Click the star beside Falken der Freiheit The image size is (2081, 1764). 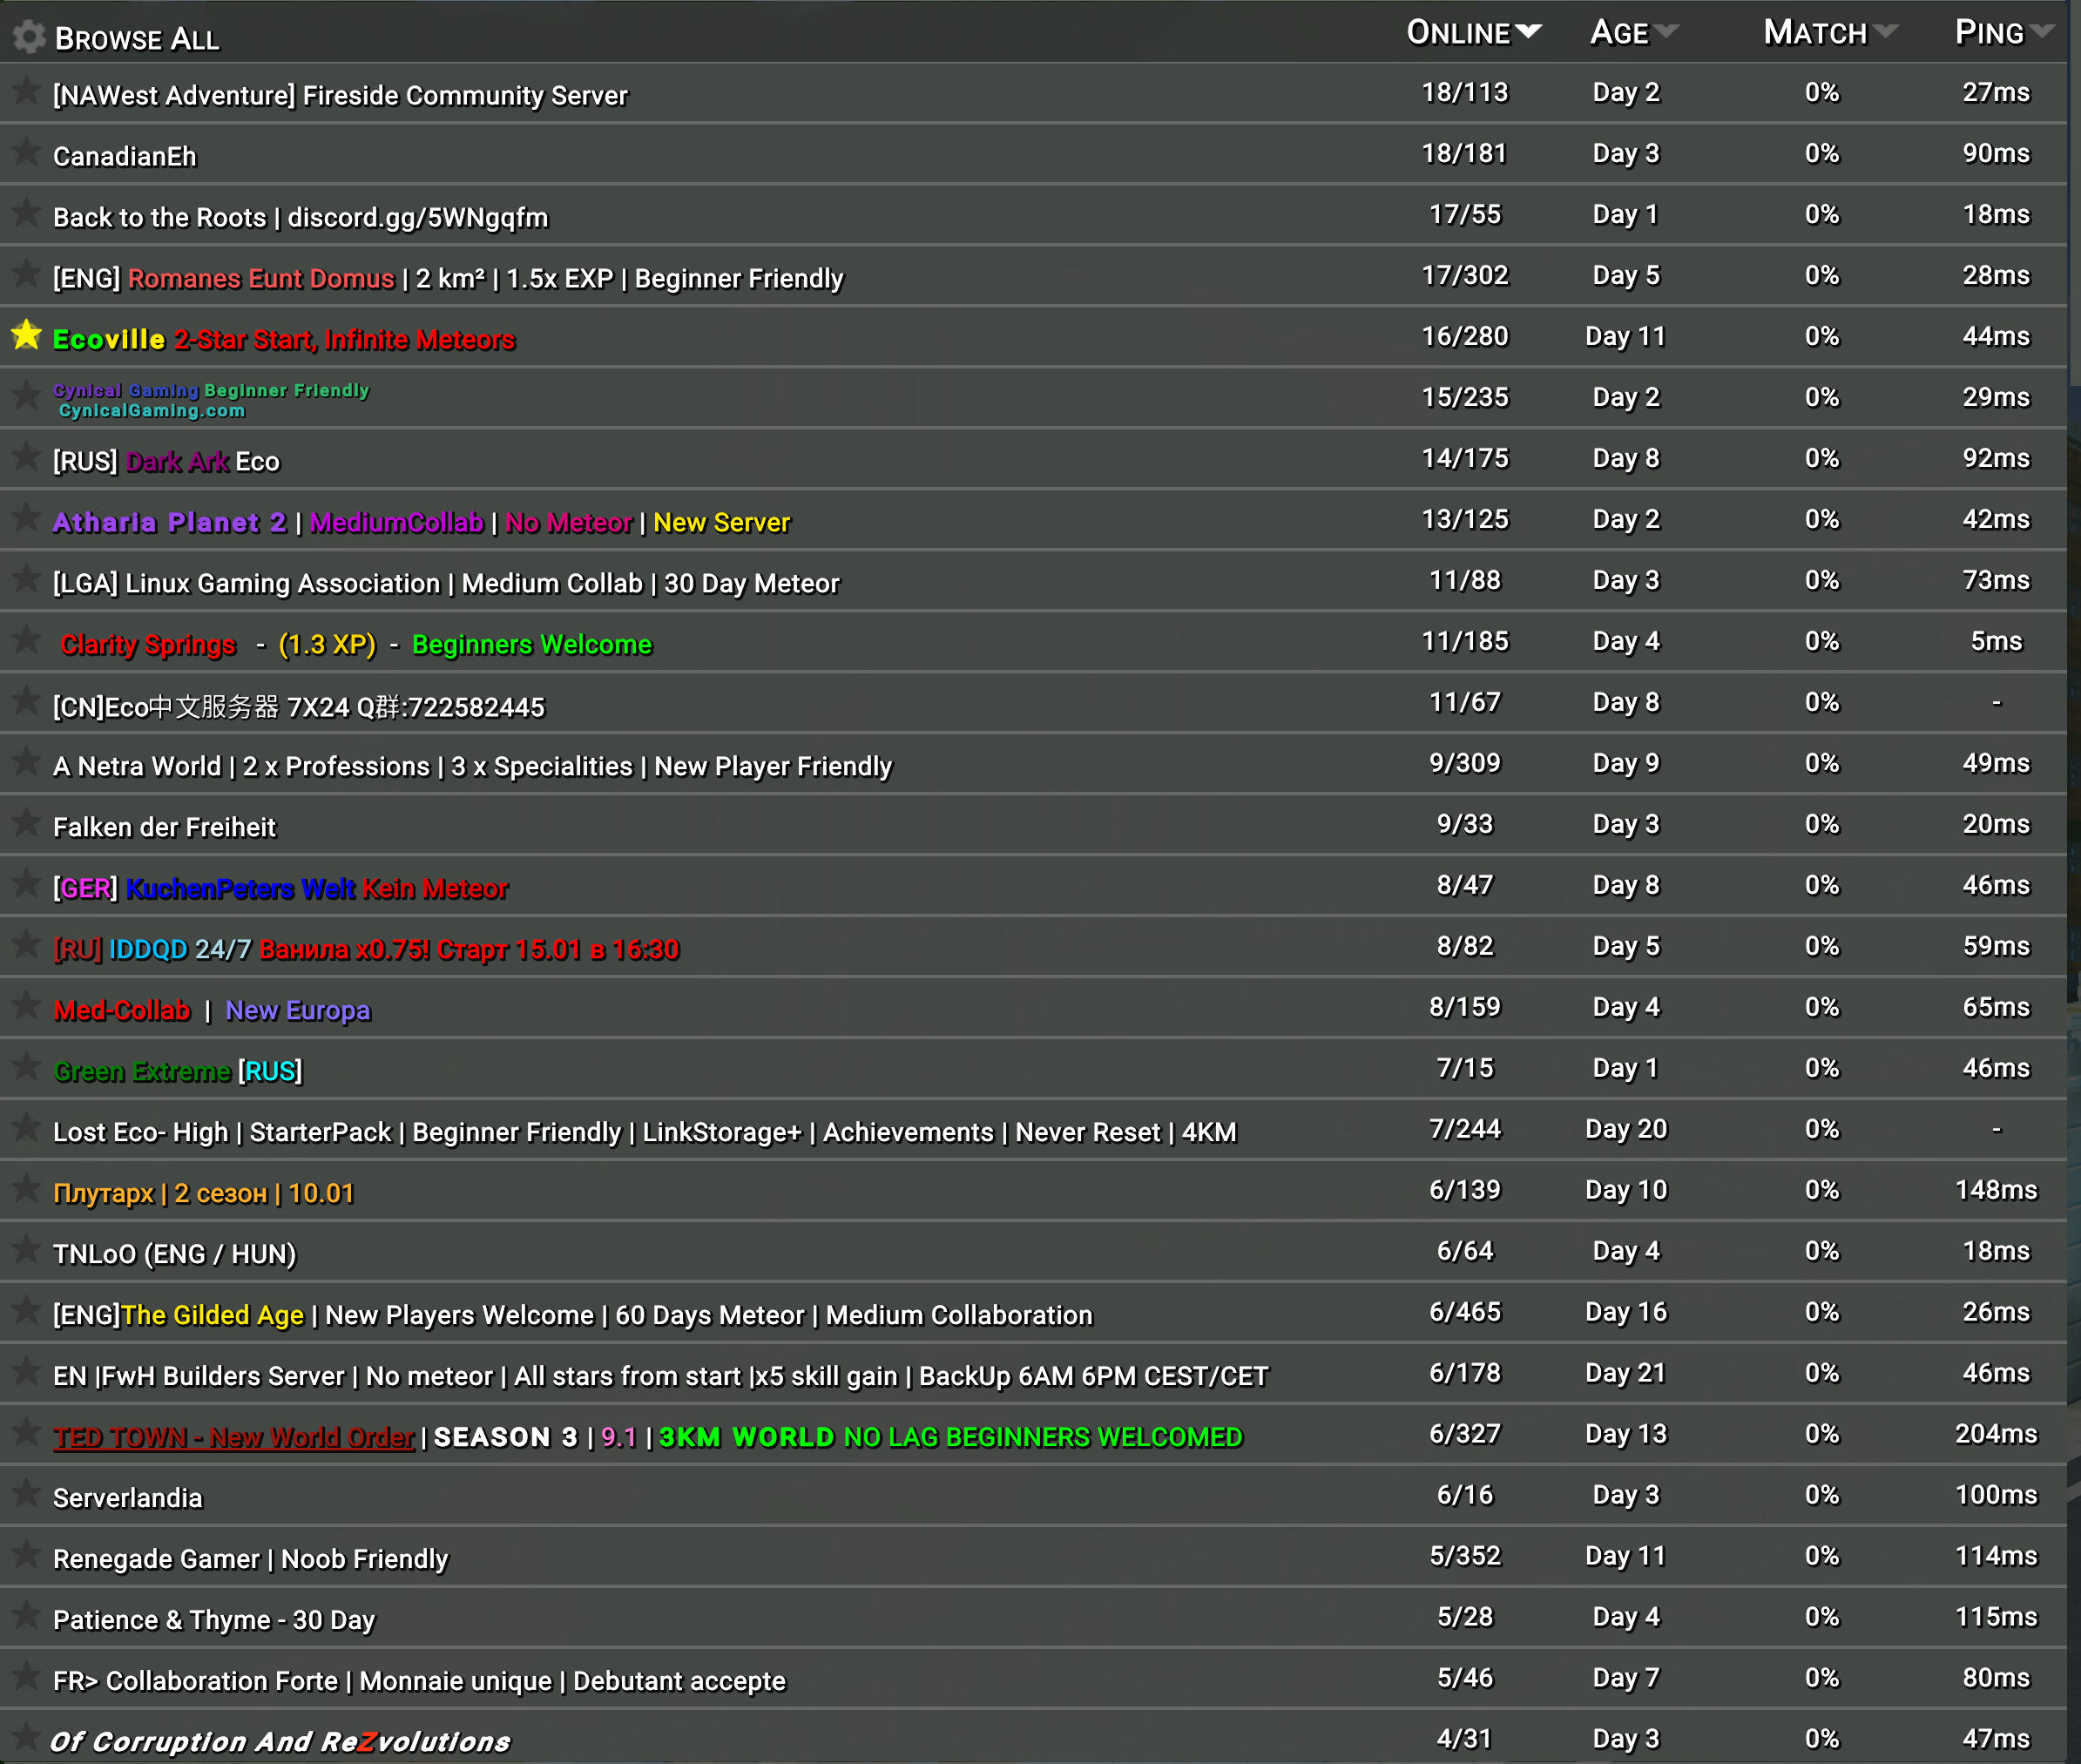(x=25, y=823)
